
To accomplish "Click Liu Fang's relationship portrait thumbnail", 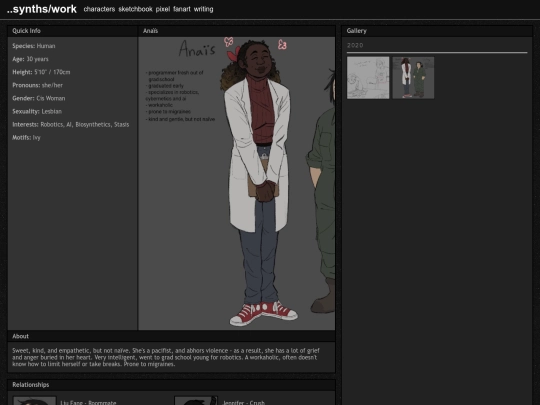I will (x=34, y=401).
